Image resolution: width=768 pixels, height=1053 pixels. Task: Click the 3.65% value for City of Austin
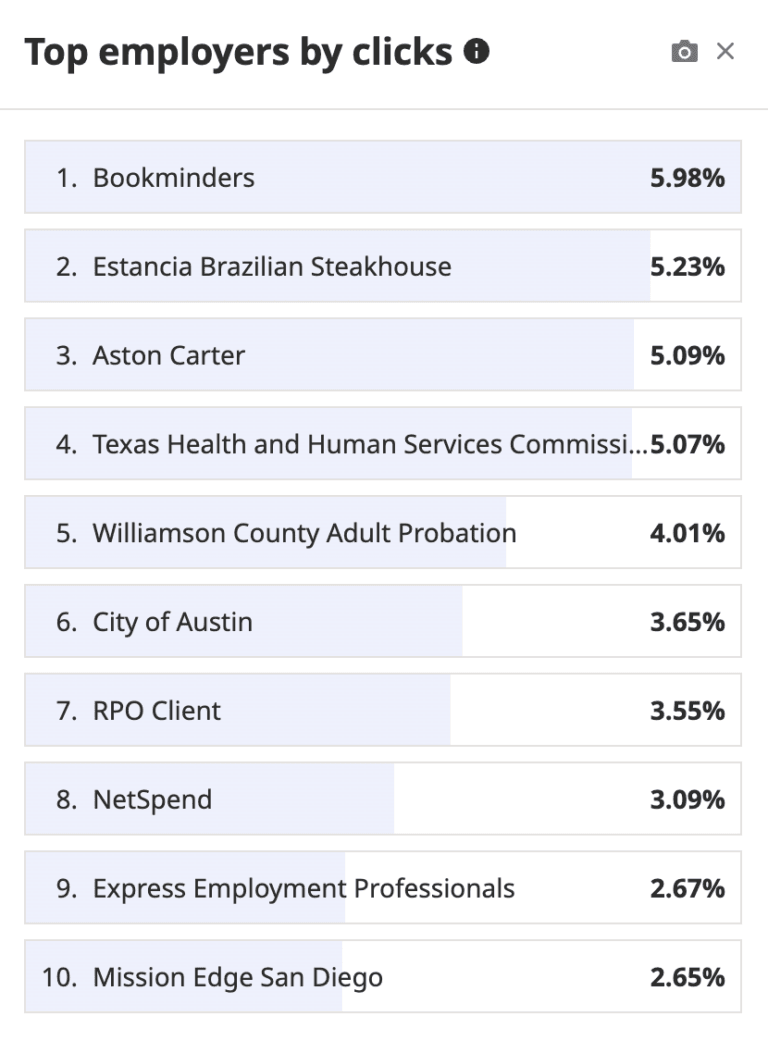(x=687, y=622)
